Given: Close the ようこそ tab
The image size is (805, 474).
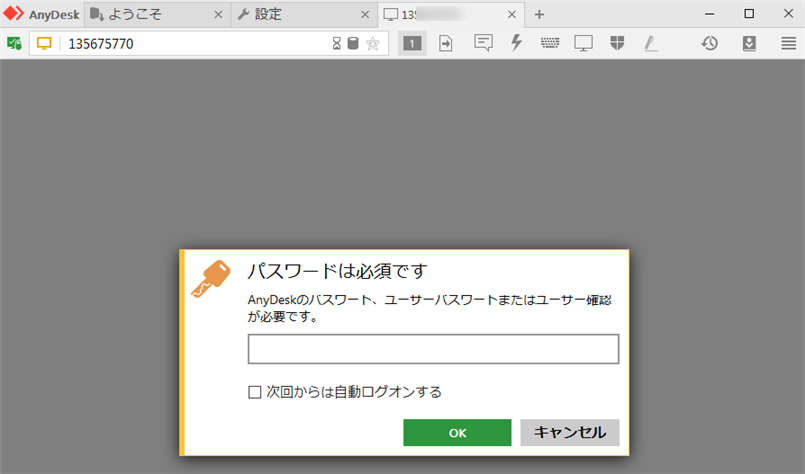Looking at the screenshot, I should pos(218,15).
